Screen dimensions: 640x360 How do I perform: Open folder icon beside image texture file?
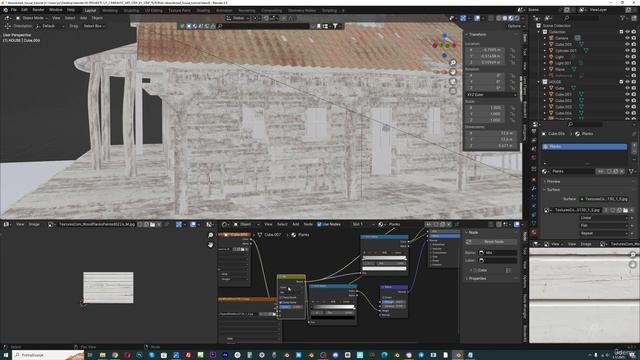(625, 210)
